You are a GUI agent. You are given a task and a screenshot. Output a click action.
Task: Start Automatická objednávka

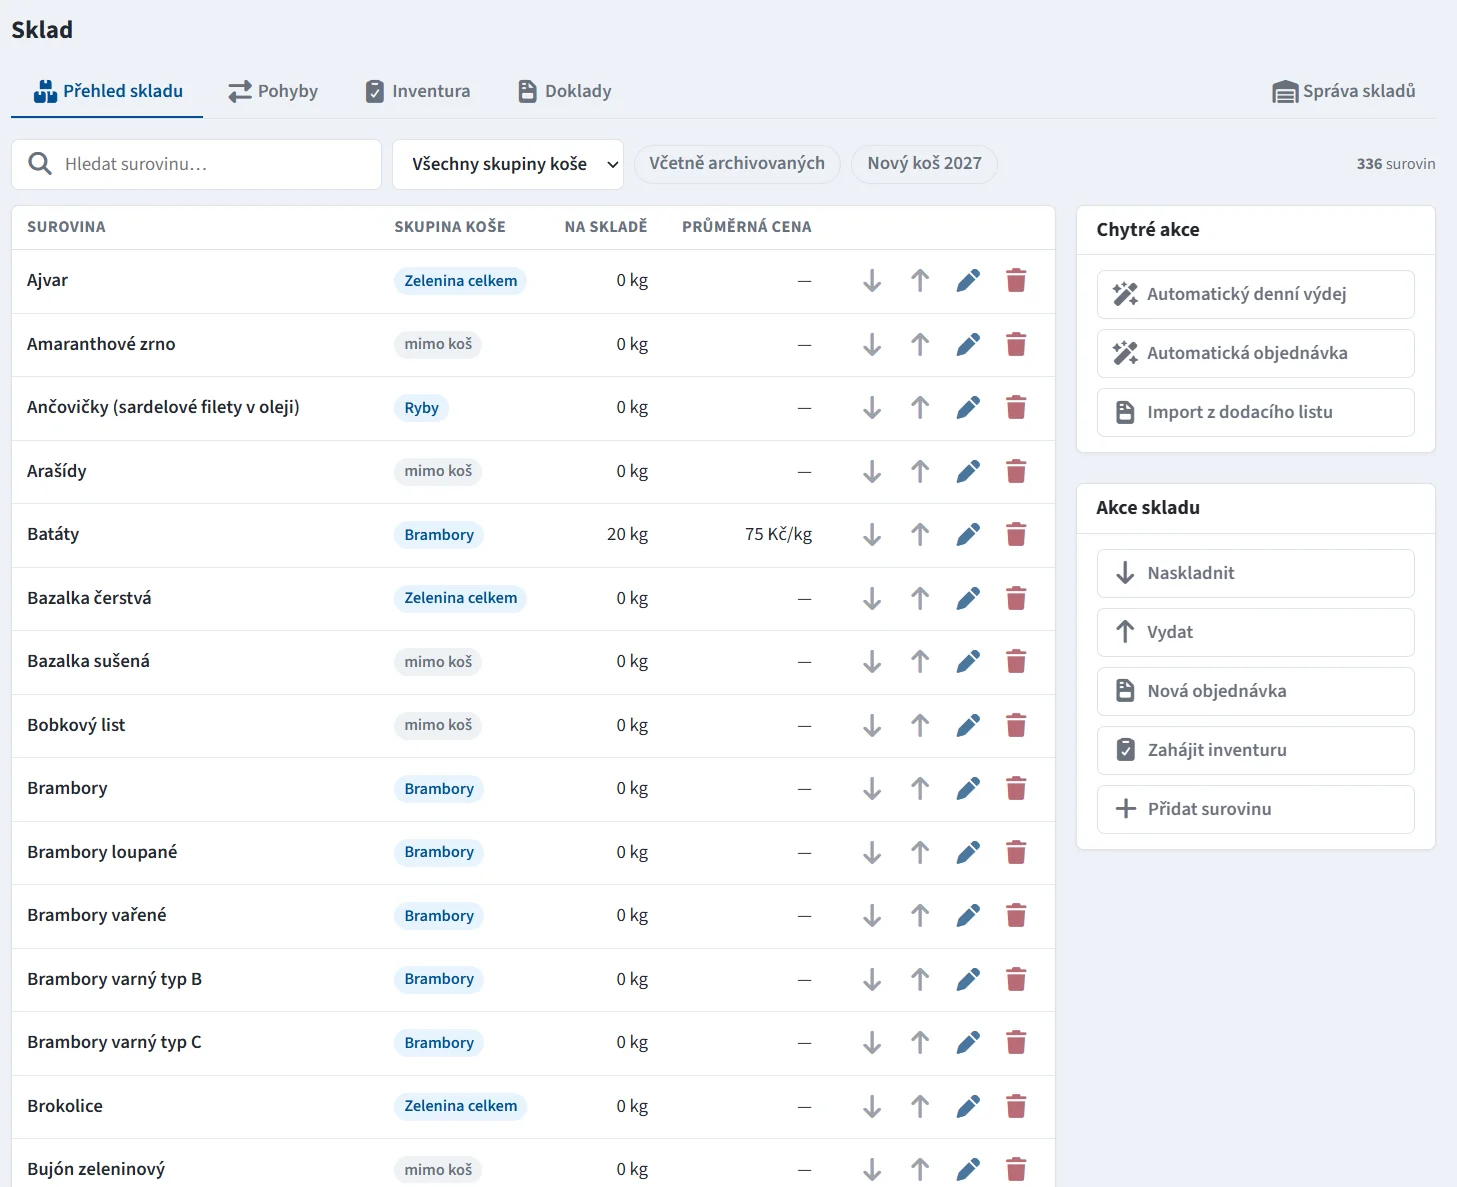coord(1255,353)
